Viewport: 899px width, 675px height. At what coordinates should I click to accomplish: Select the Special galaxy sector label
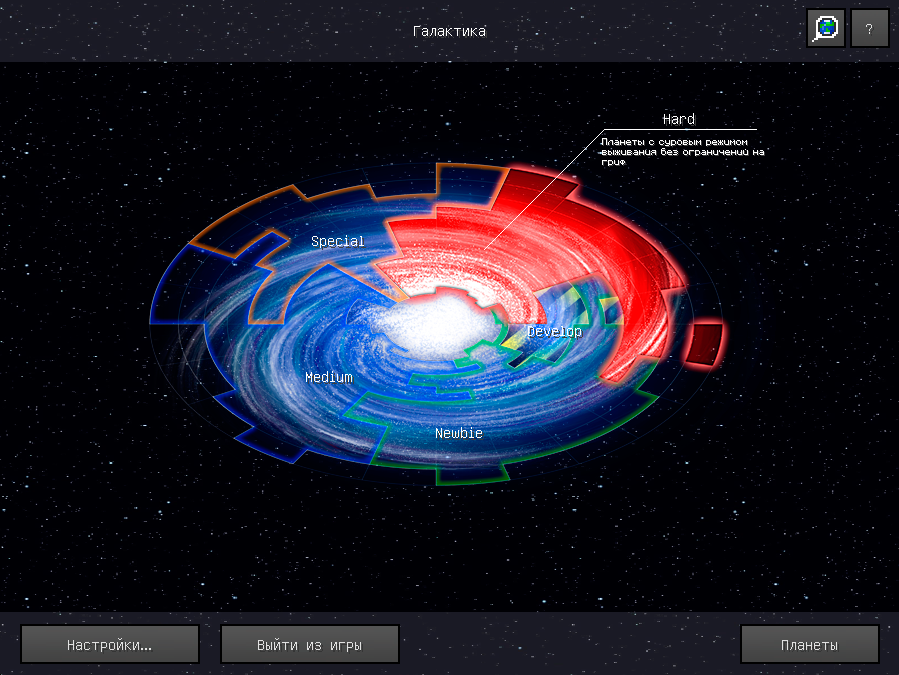click(x=338, y=241)
